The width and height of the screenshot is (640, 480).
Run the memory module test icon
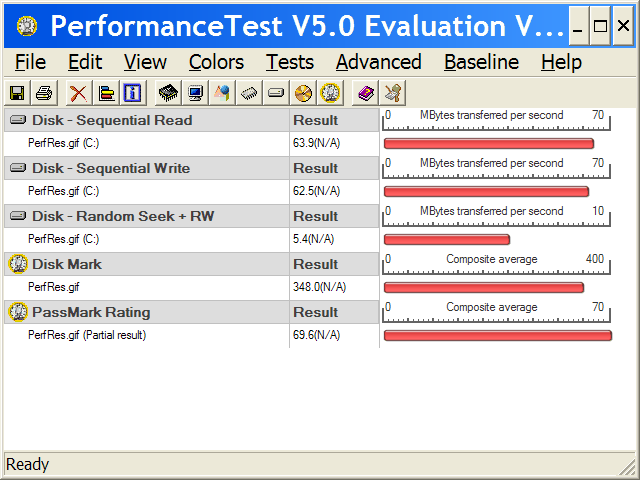(x=249, y=93)
